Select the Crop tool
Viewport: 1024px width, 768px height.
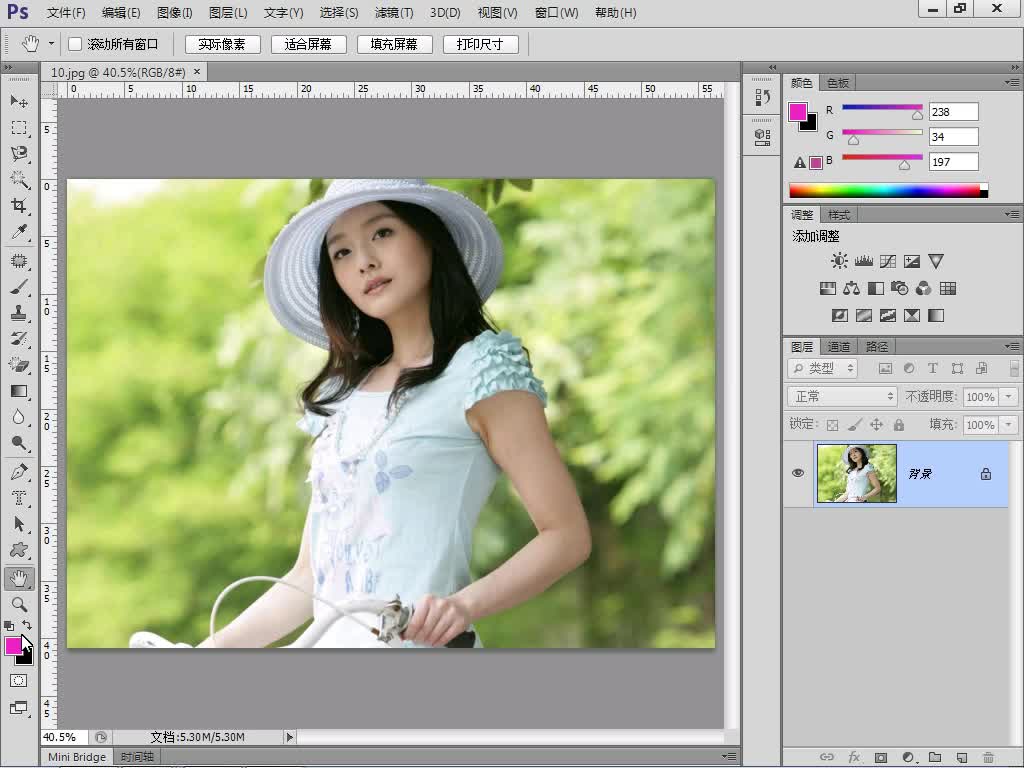[x=19, y=206]
